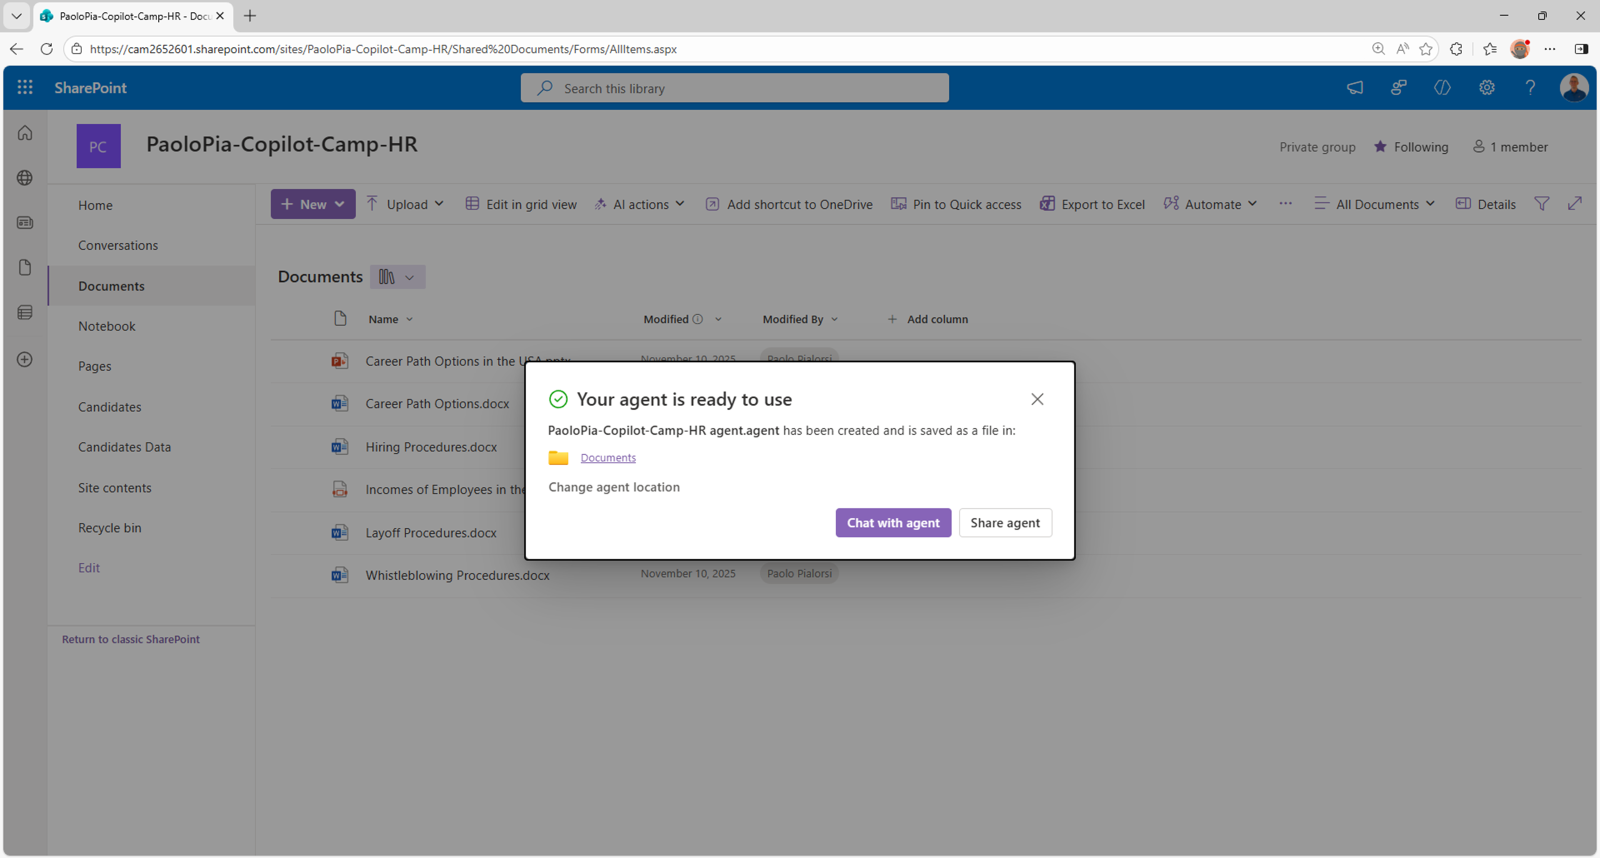Viewport: 1600px width, 858px height.
Task: Click Add shortcut to OneDrive
Action: click(x=789, y=204)
